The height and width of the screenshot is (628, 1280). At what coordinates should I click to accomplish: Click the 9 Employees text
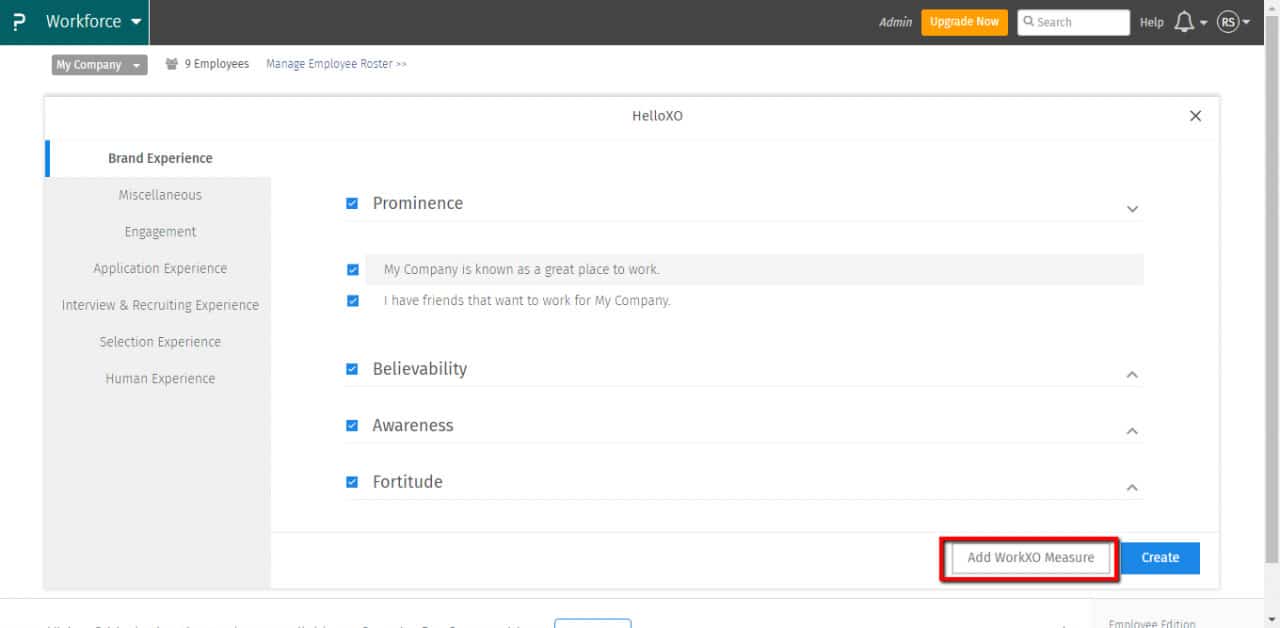[x=216, y=64]
